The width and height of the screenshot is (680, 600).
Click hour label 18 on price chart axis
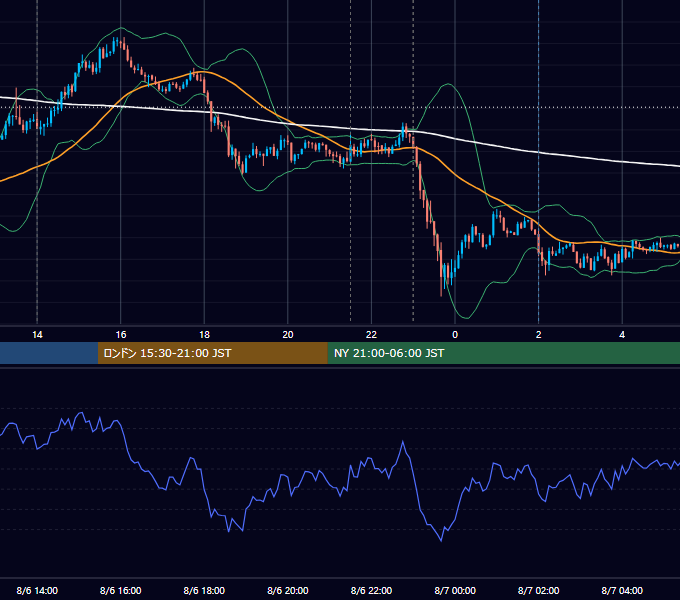click(204, 335)
